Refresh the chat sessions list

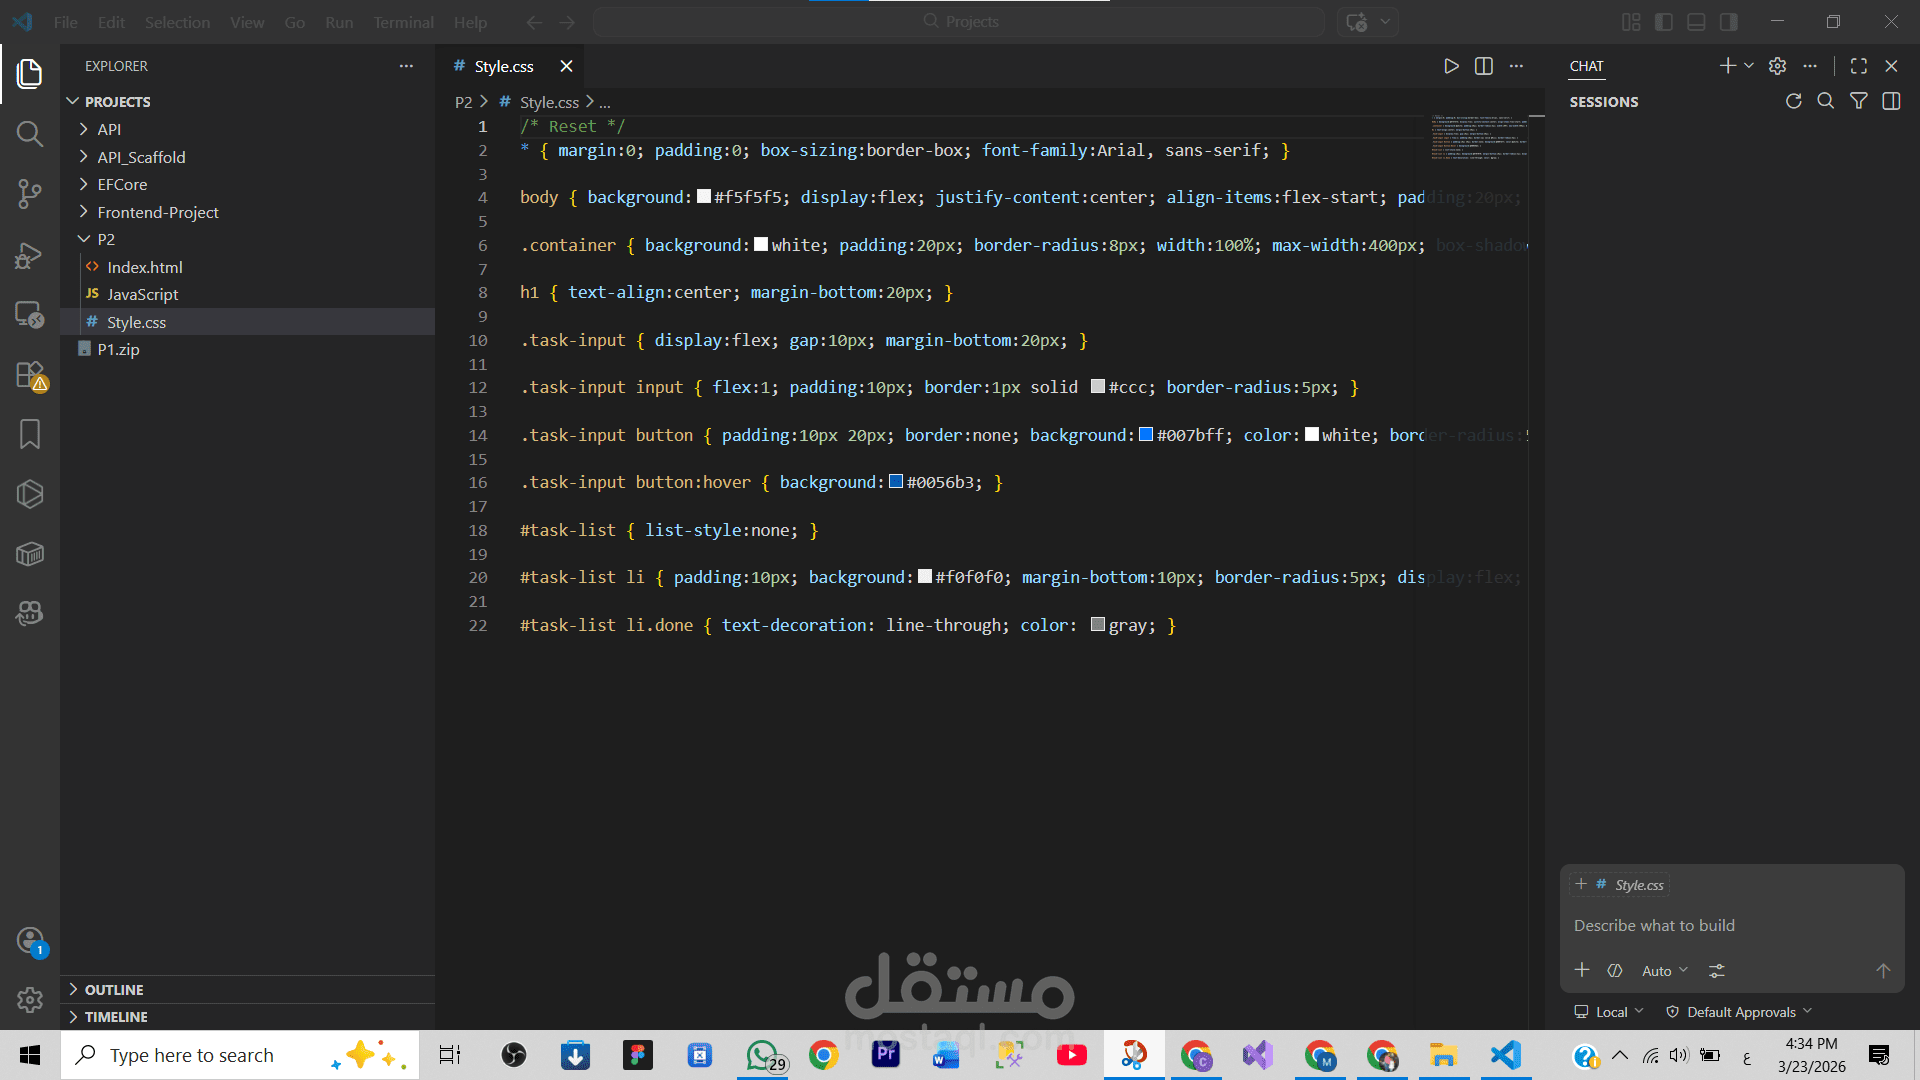click(1793, 101)
